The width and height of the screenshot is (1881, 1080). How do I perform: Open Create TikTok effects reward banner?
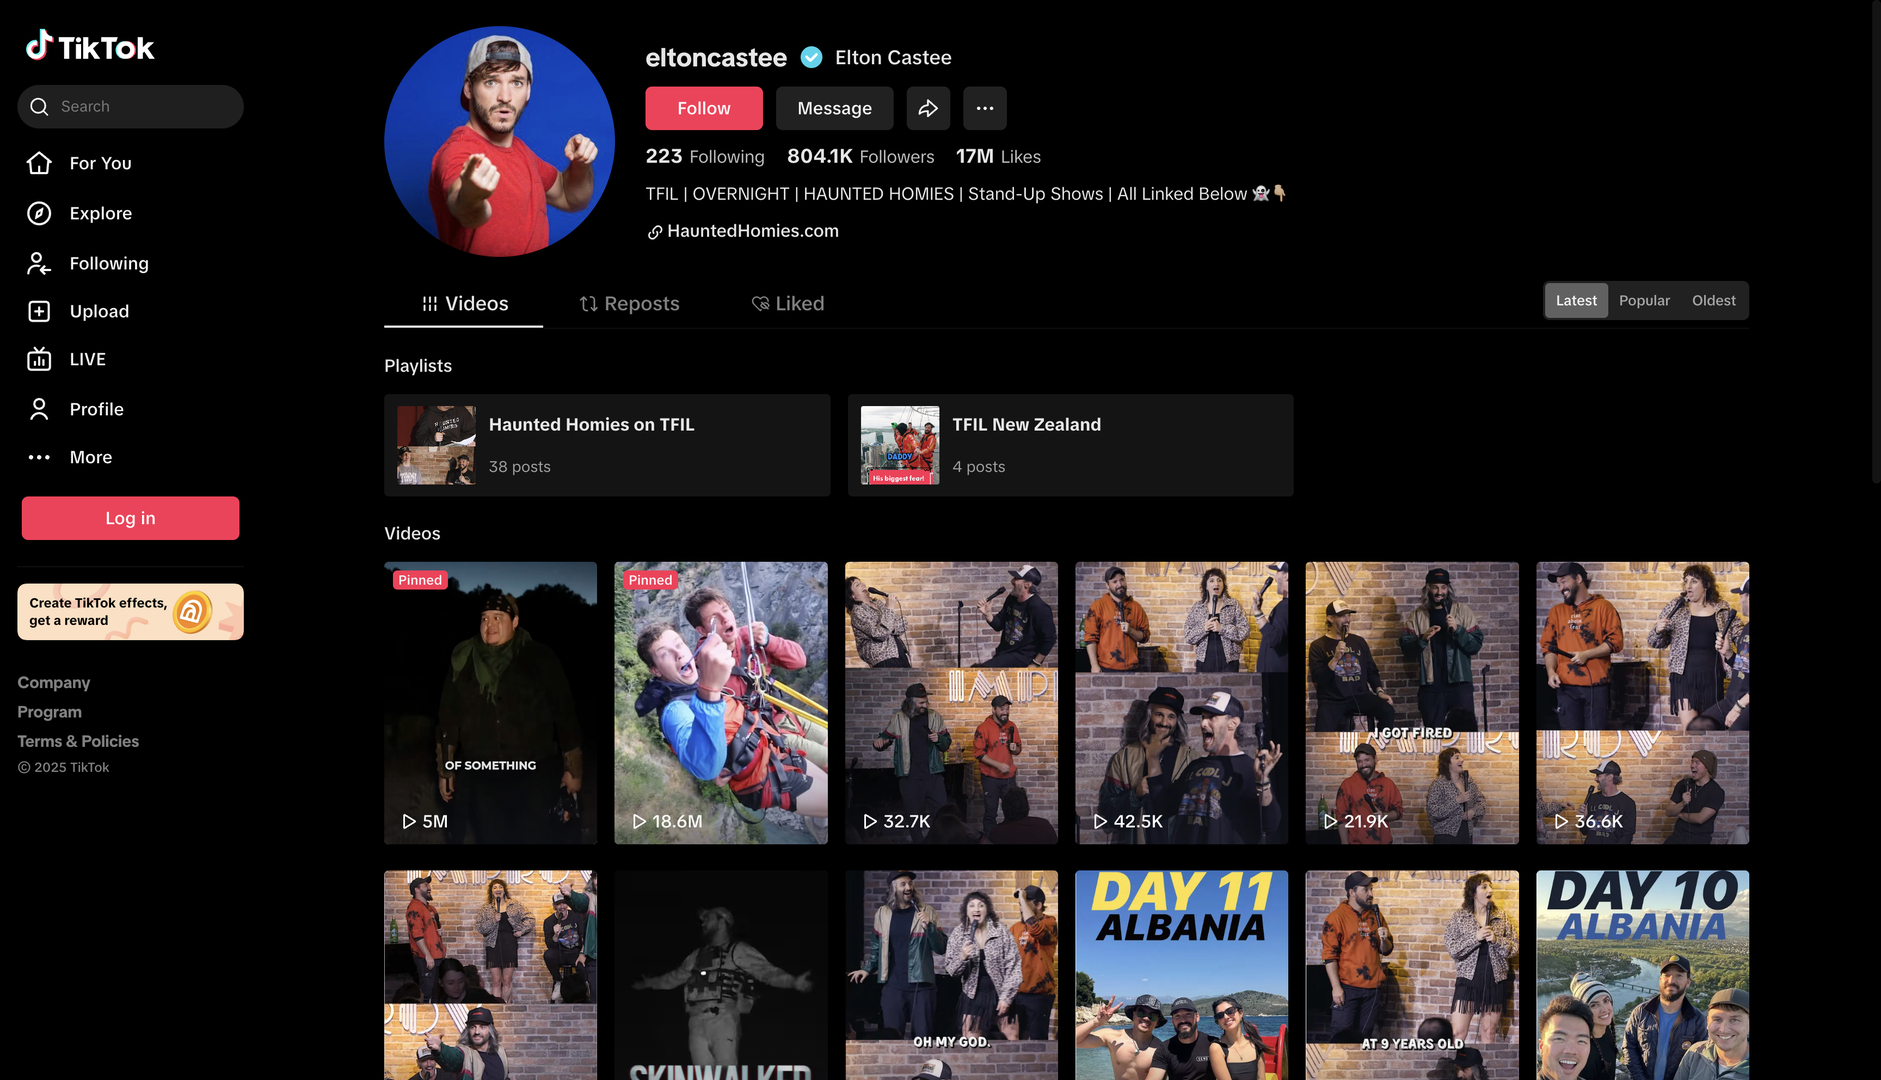130,612
